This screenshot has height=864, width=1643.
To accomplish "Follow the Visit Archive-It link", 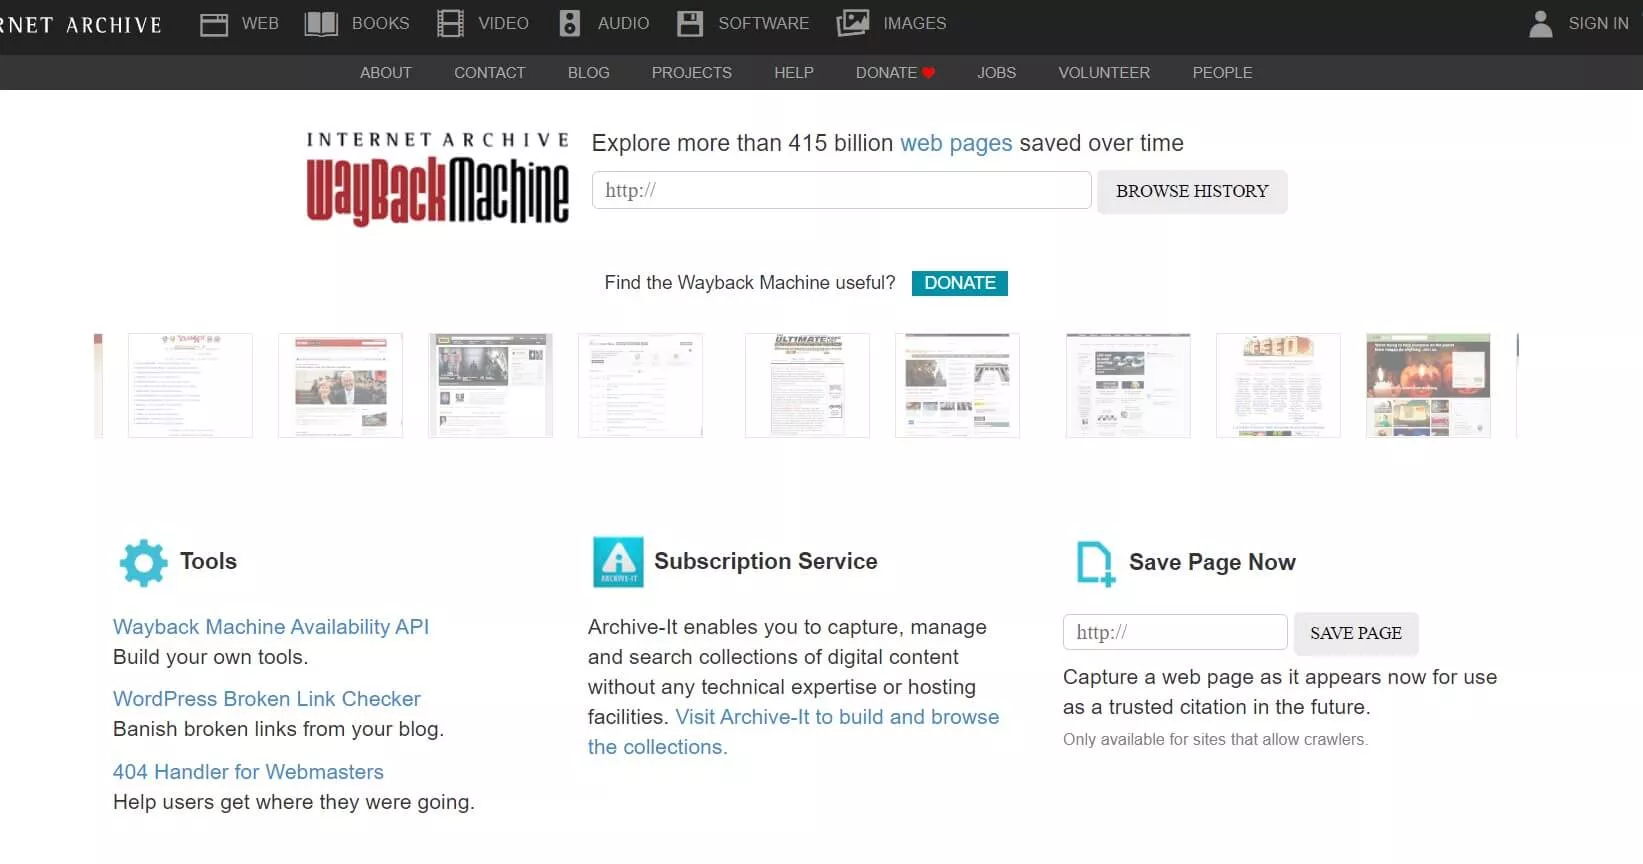I will [837, 717].
